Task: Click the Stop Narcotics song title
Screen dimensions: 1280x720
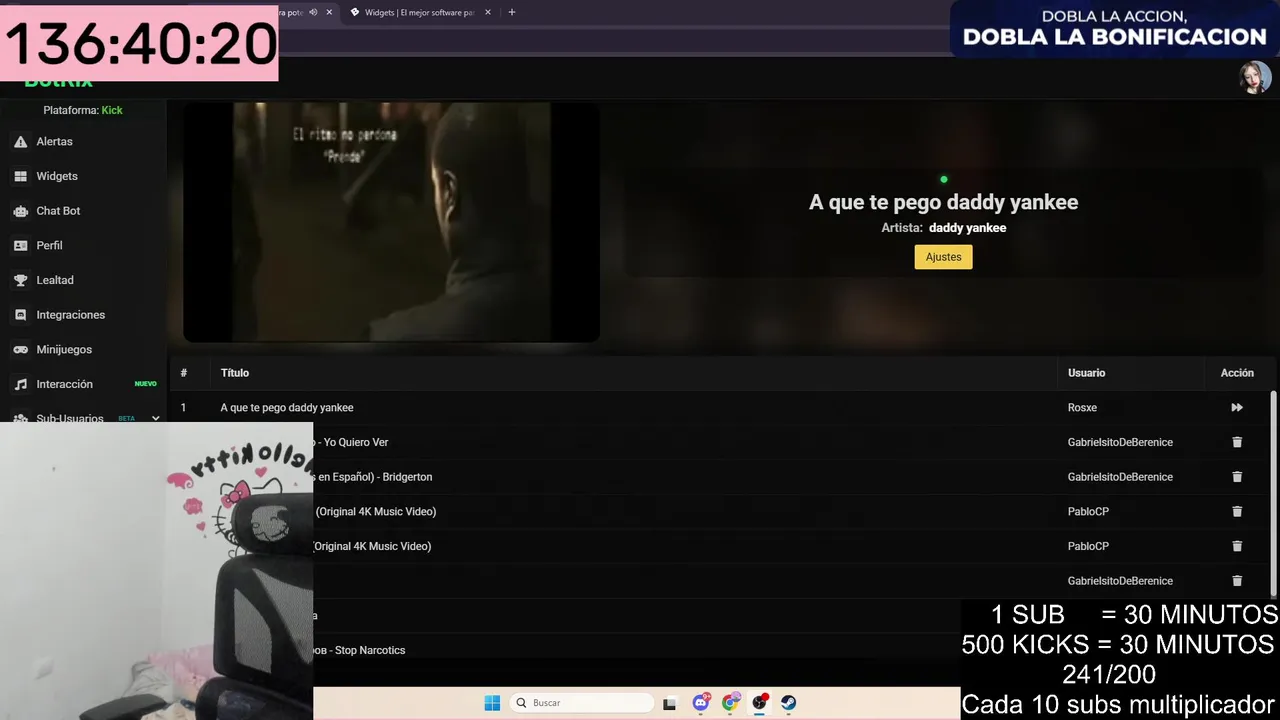Action: pos(360,650)
